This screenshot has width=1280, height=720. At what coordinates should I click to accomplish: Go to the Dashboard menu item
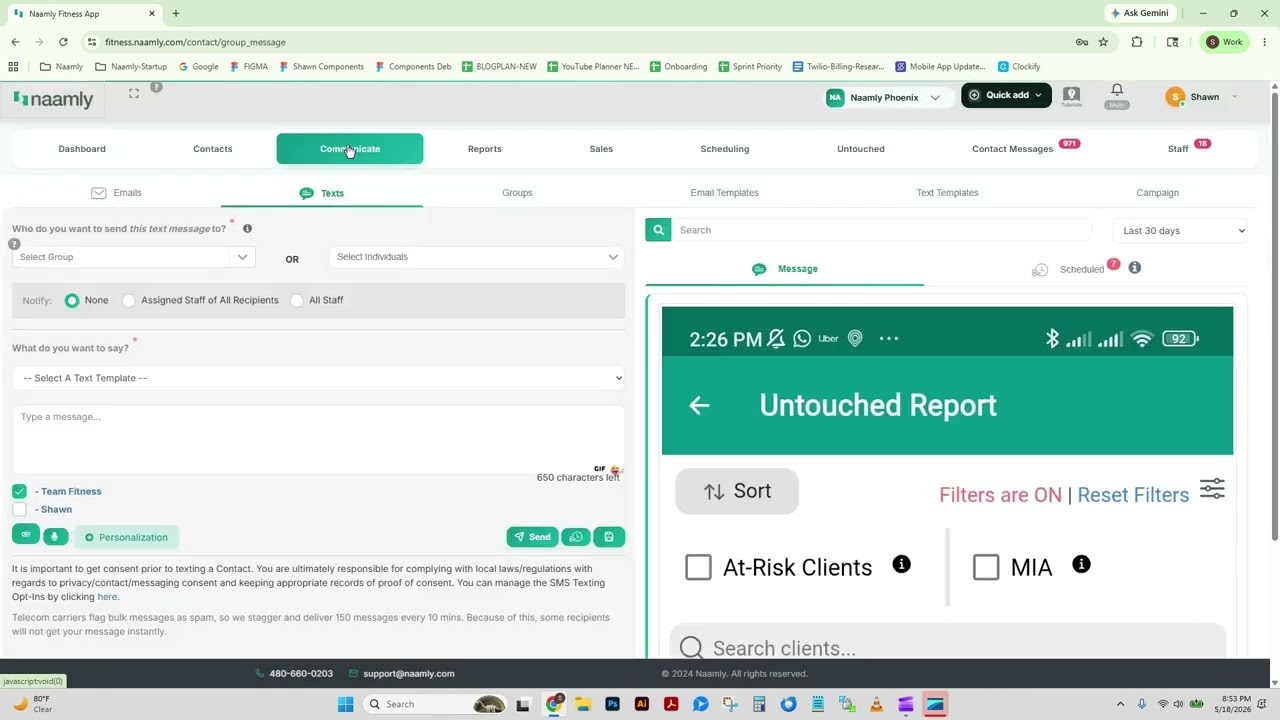tap(82, 149)
